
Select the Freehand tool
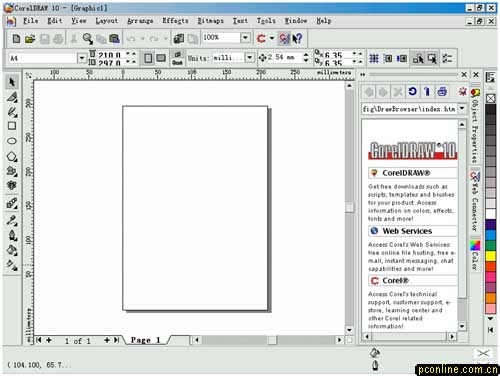12,112
